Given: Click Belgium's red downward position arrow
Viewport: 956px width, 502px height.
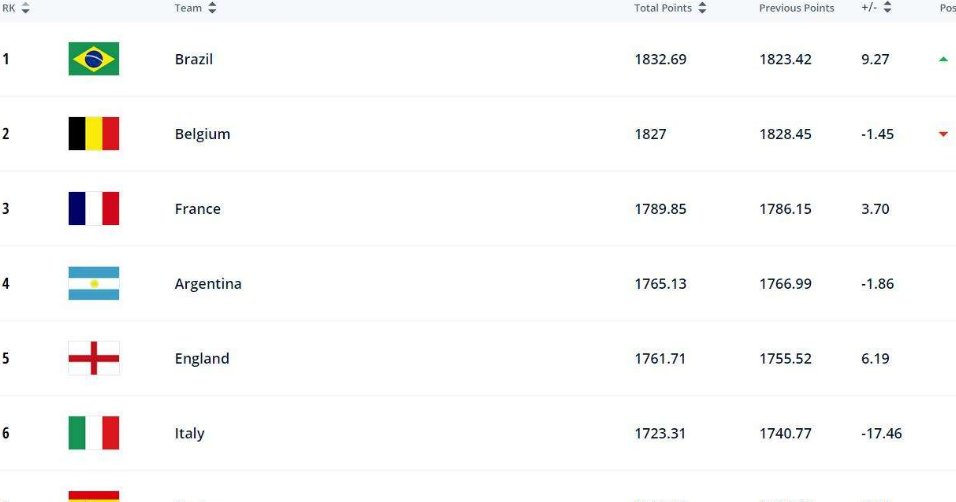Looking at the screenshot, I should 943,134.
